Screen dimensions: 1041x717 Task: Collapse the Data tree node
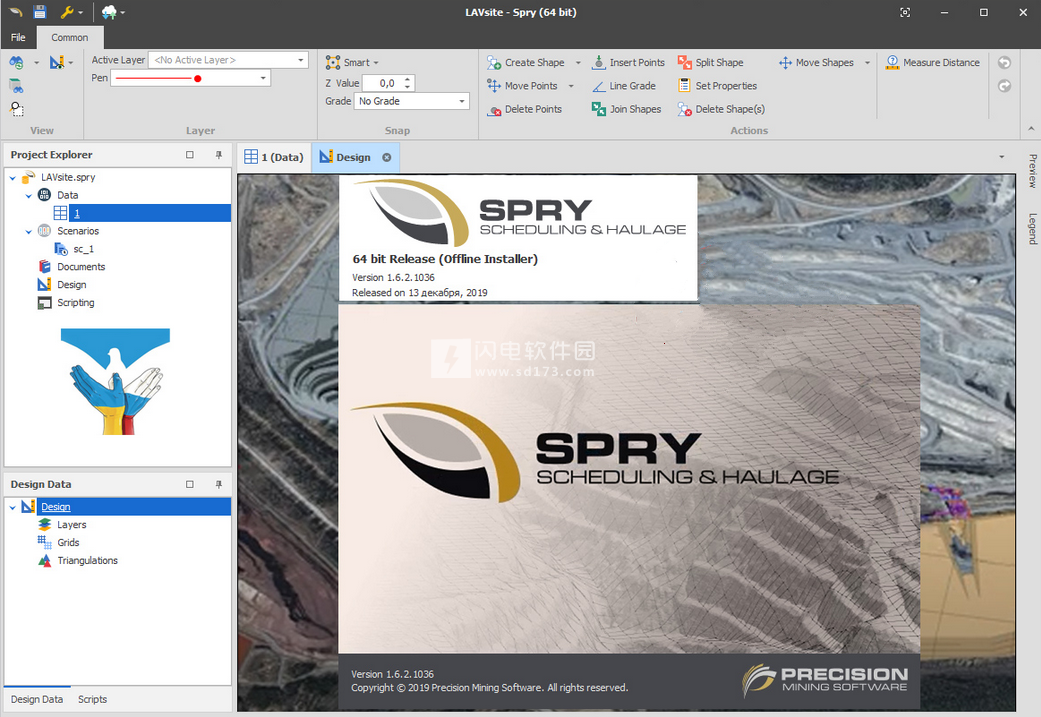pyautogui.click(x=29, y=195)
